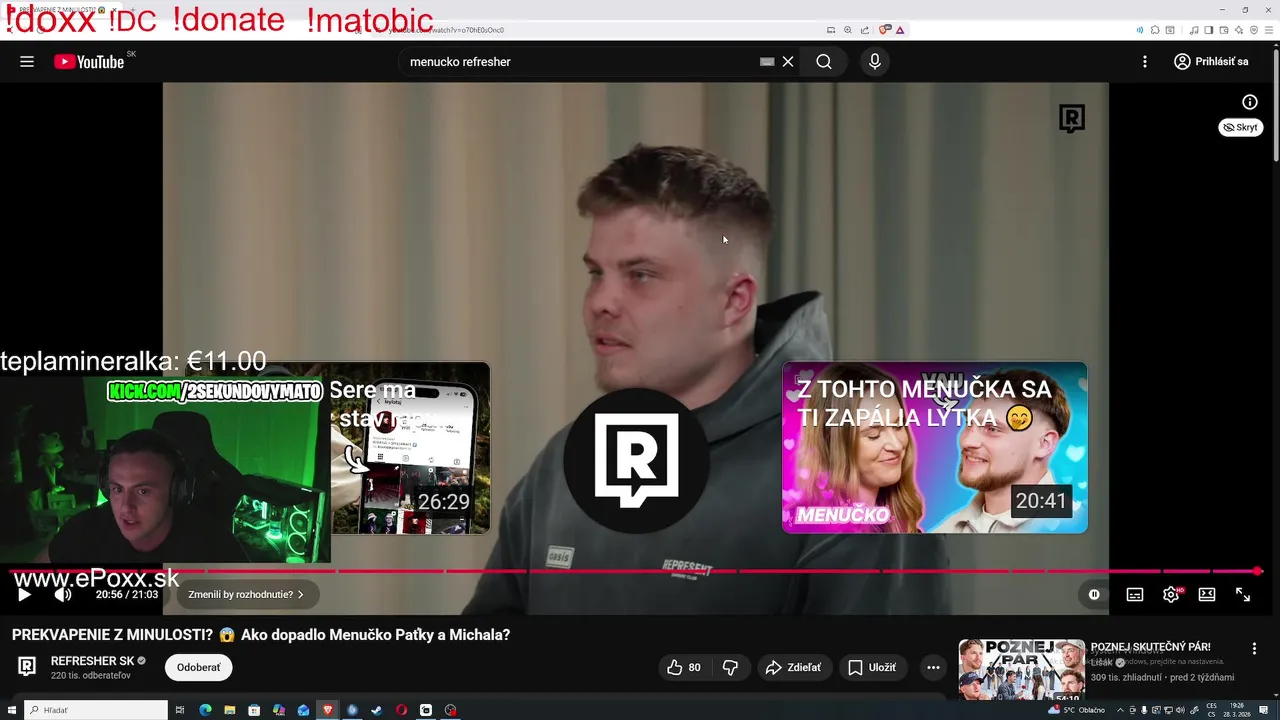The width and height of the screenshot is (1280, 720).
Task: Share the video with 'Zdieľať'
Action: [793, 667]
